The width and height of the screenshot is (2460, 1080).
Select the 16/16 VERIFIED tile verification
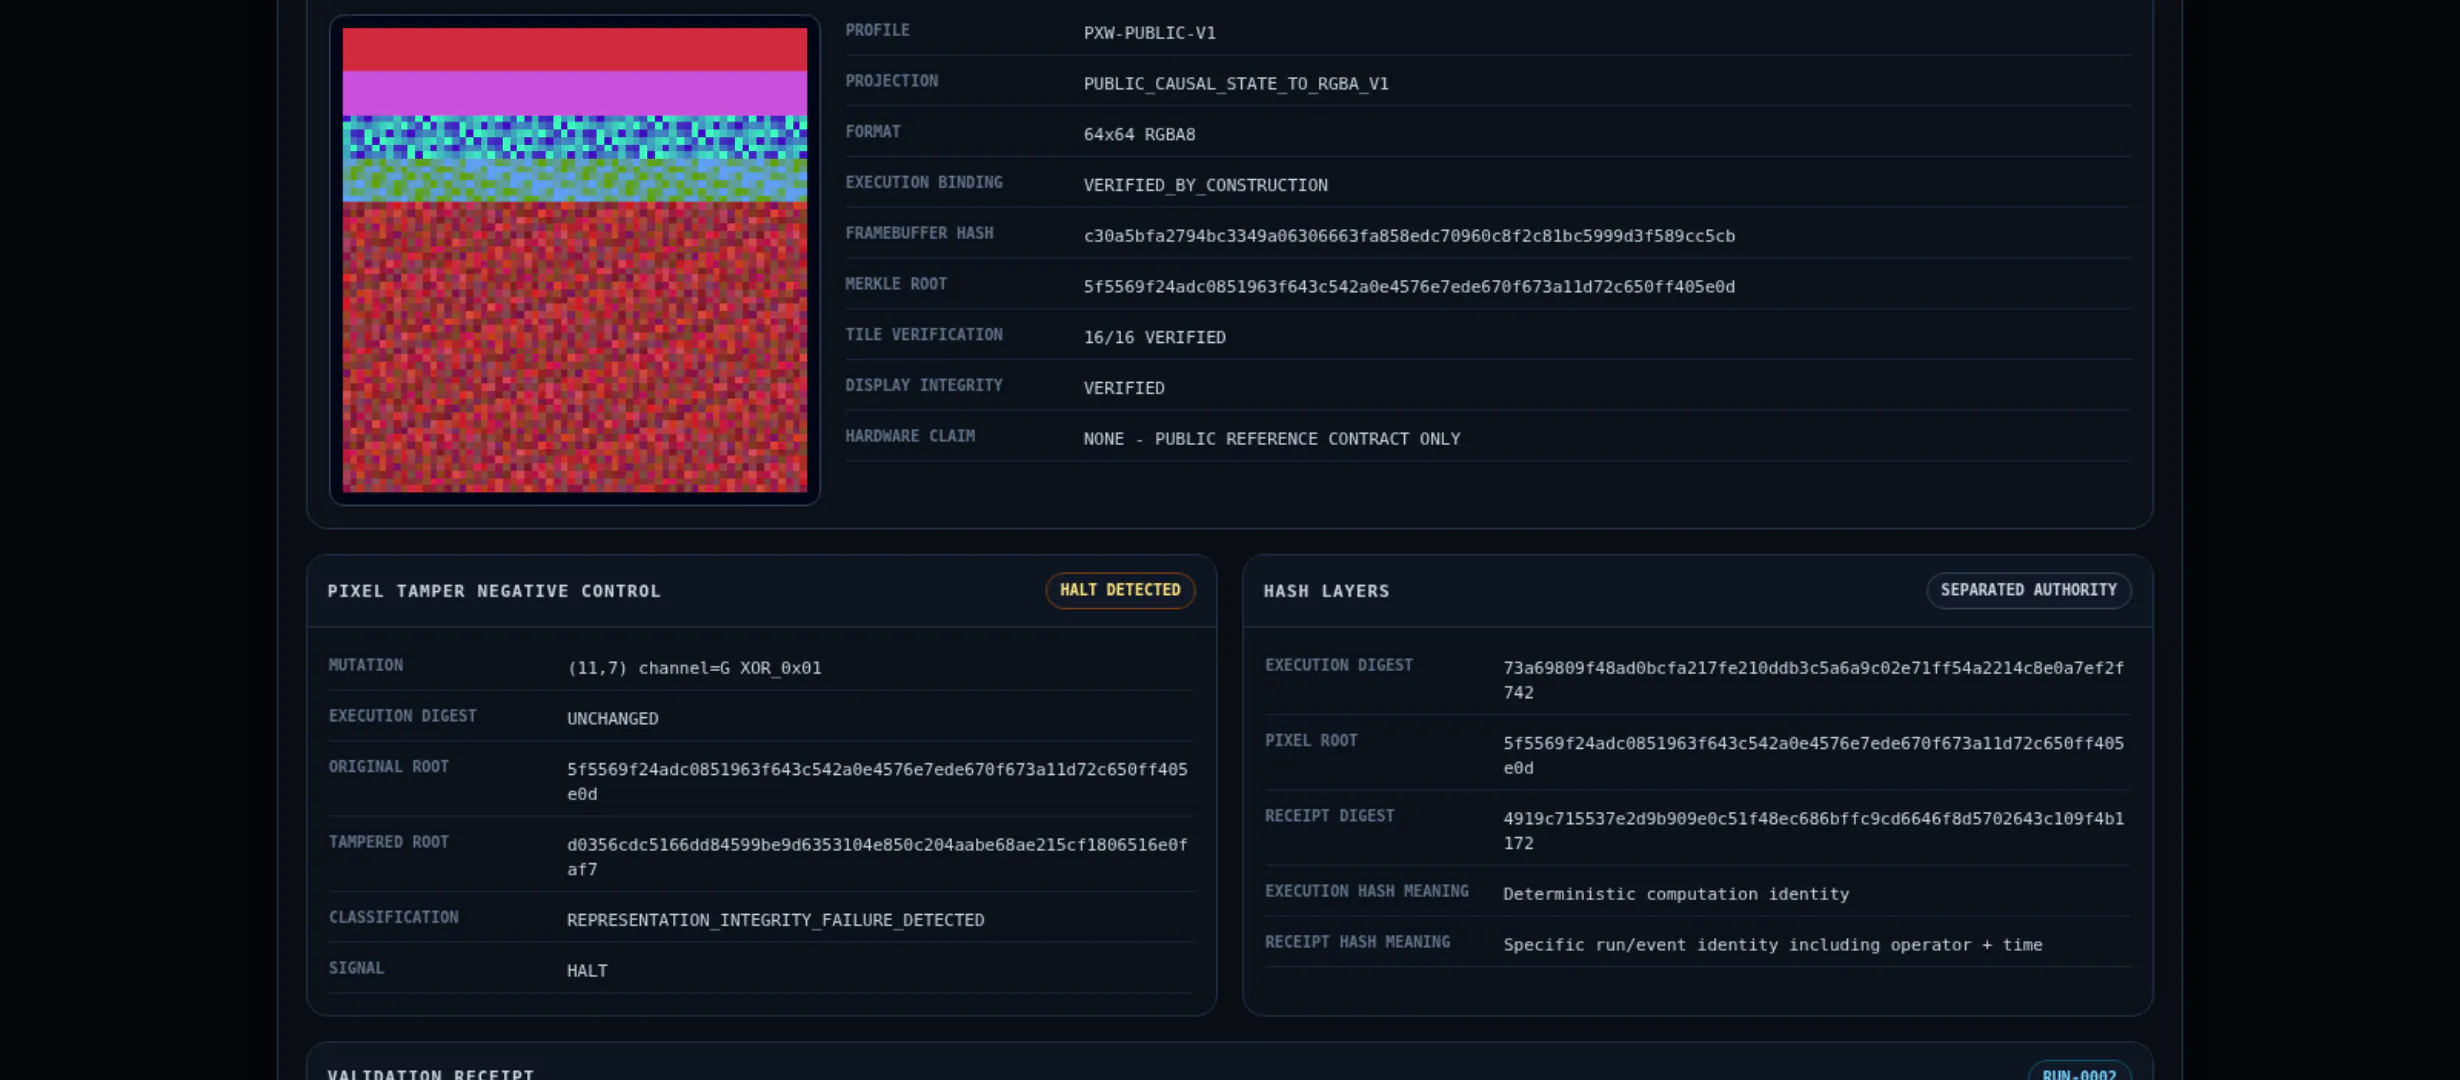(1154, 338)
